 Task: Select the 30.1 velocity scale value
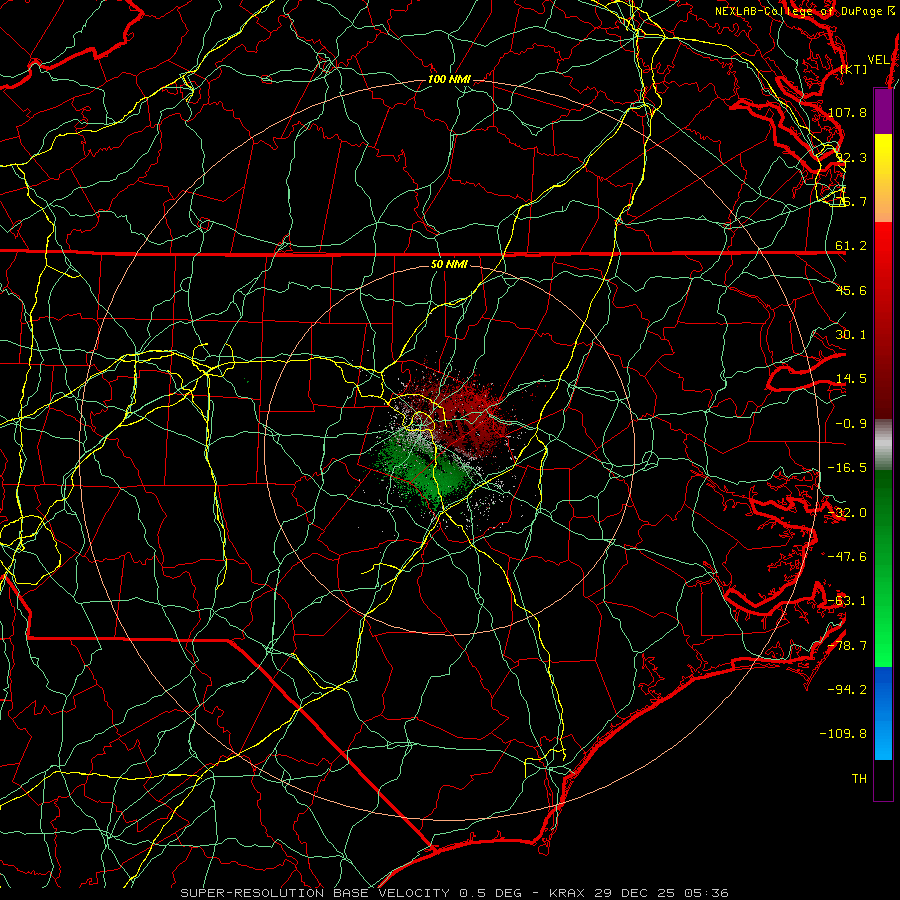pos(851,335)
